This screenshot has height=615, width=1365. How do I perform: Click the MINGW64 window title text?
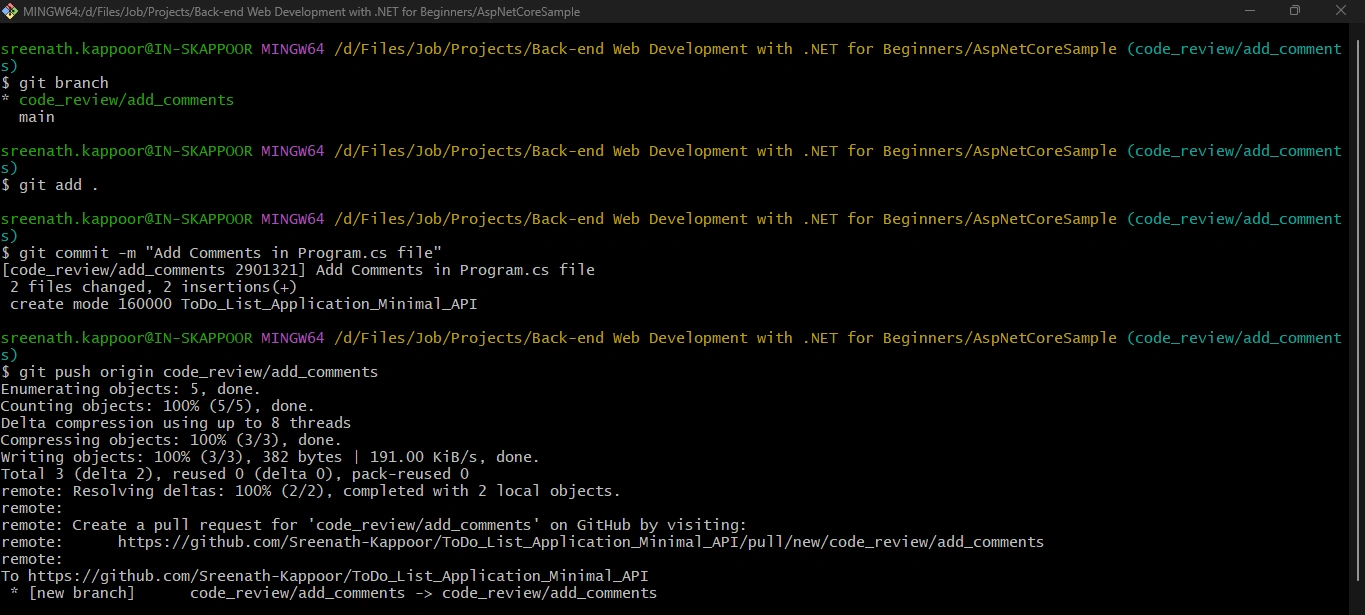tap(303, 11)
